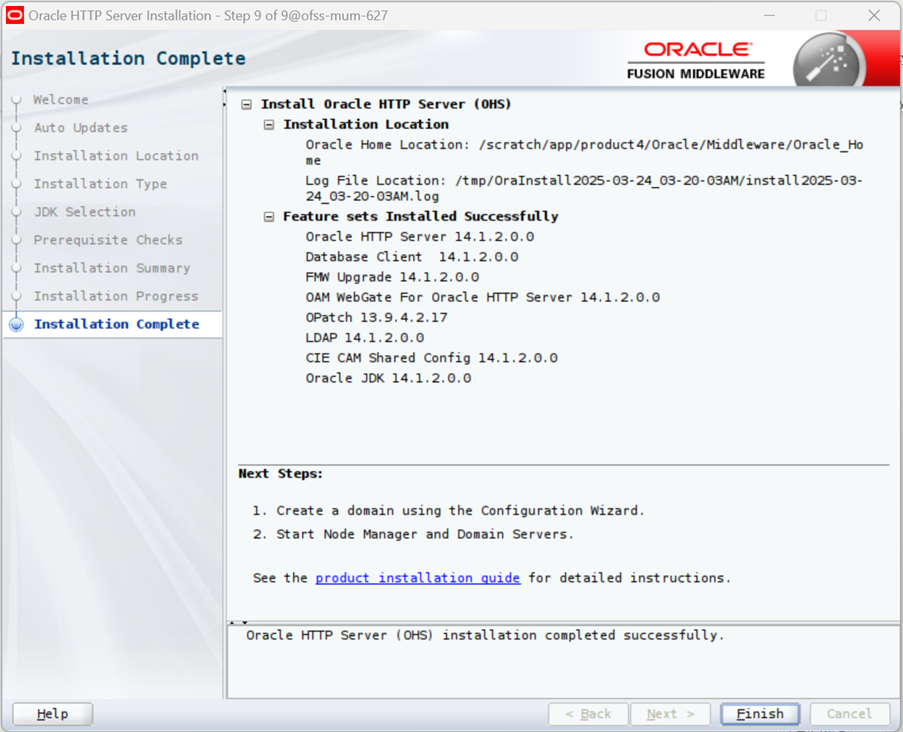Select the Installation Progress step

[116, 296]
